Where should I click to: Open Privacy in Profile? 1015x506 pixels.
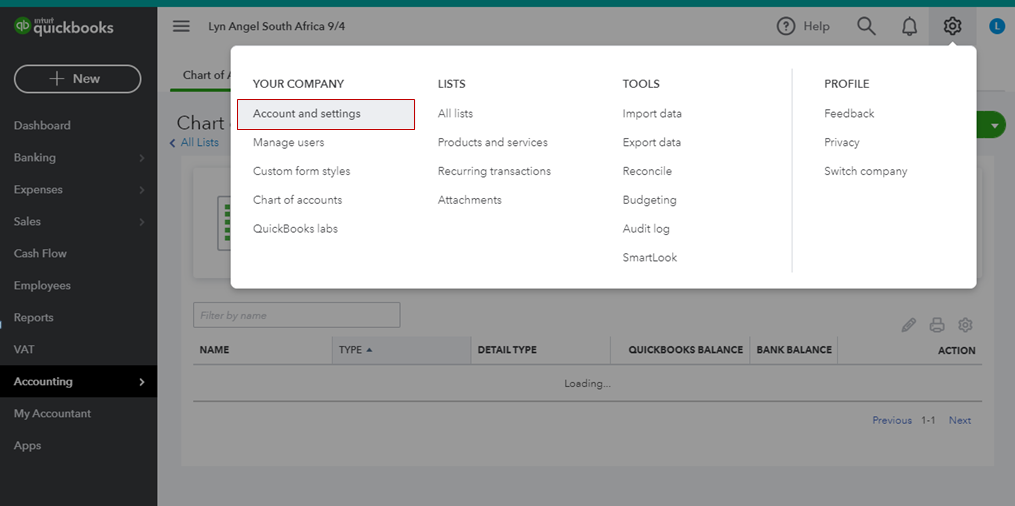[x=842, y=142]
